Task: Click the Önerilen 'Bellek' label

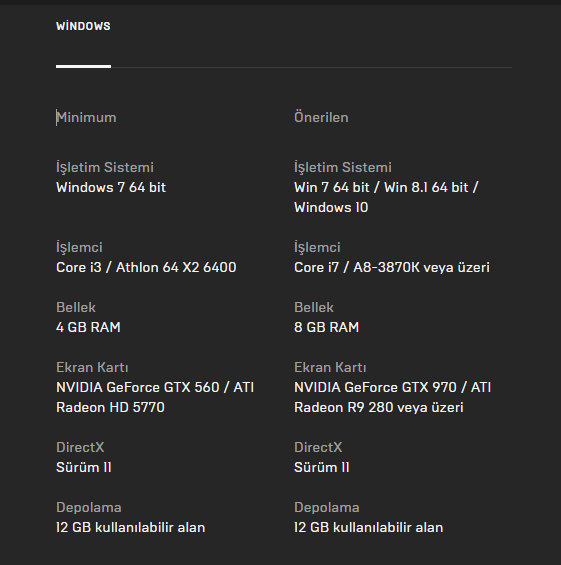Action: (x=313, y=307)
